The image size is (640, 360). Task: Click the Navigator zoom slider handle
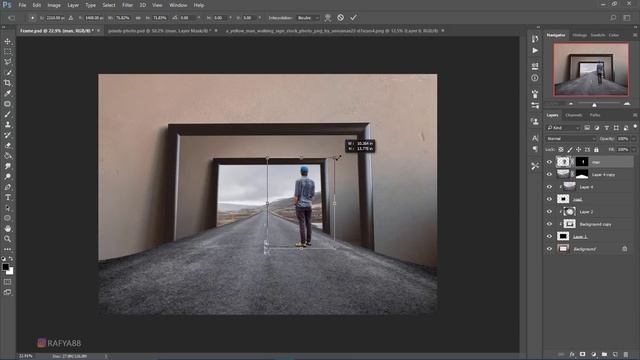(x=594, y=105)
